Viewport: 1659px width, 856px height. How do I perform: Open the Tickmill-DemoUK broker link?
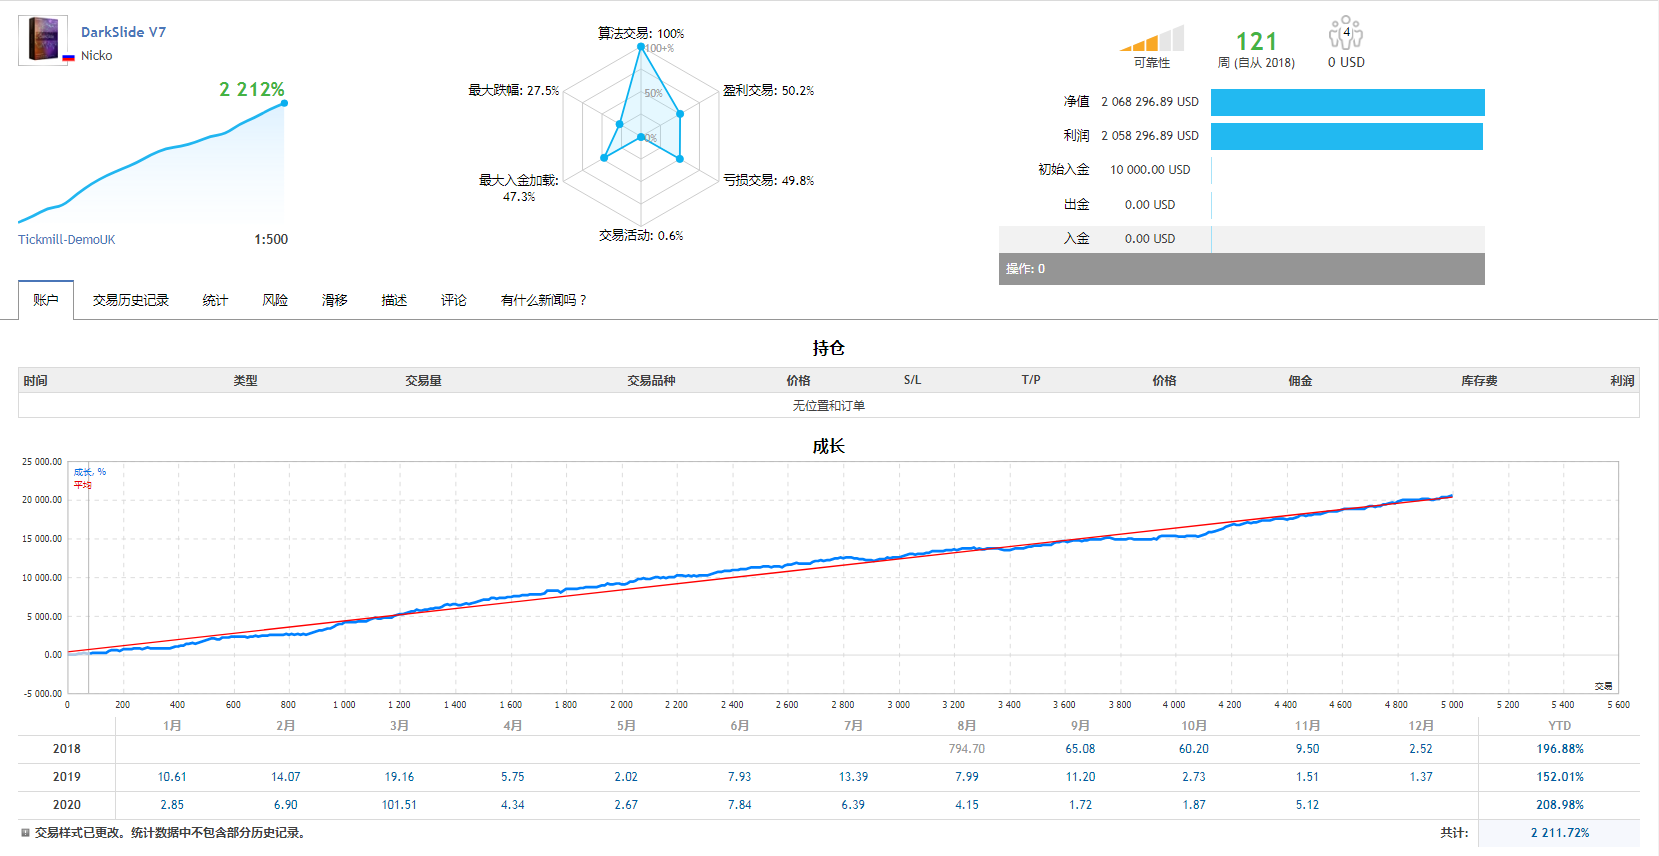coord(66,240)
